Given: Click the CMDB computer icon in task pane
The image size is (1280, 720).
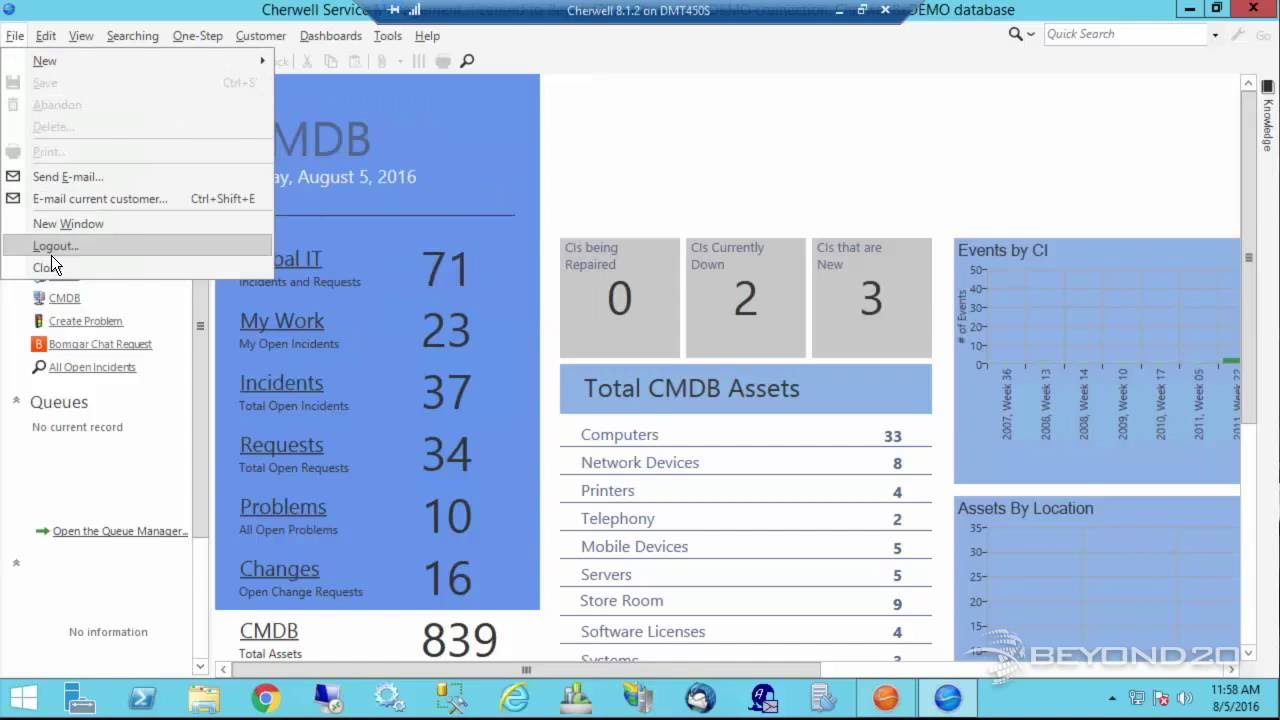Looking at the screenshot, I should (x=39, y=298).
